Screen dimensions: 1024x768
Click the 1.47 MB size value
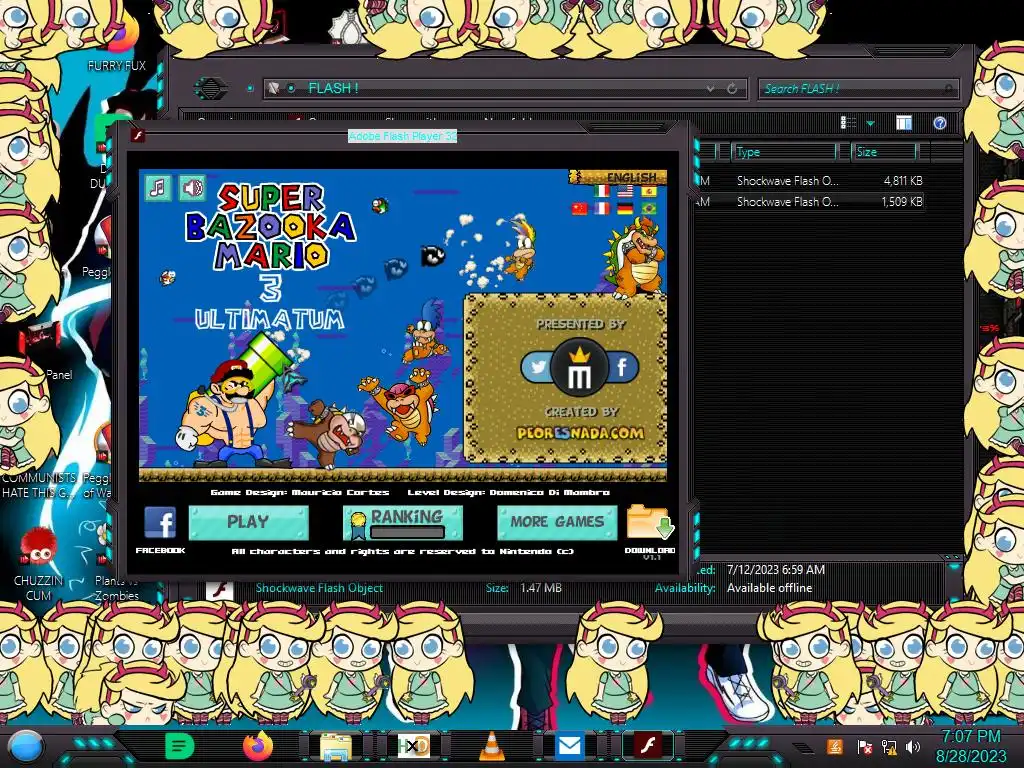pos(541,588)
